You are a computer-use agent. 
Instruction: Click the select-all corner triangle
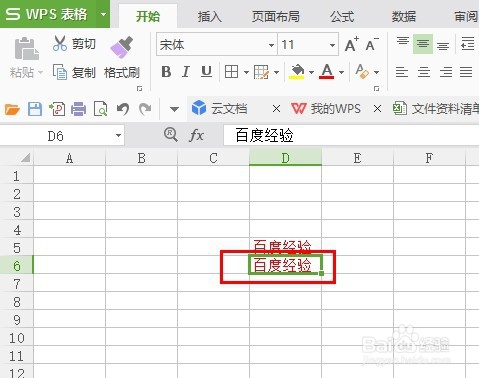click(x=25, y=157)
